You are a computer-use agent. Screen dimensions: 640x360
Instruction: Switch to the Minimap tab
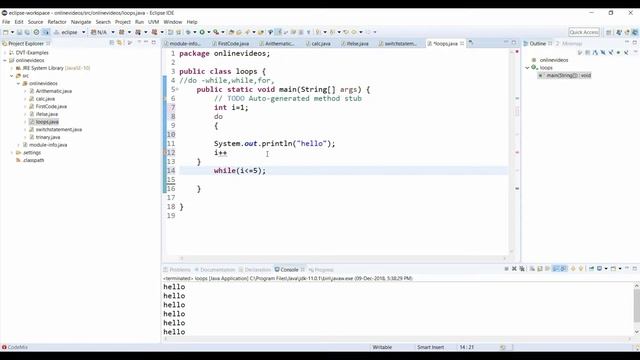tap(569, 43)
